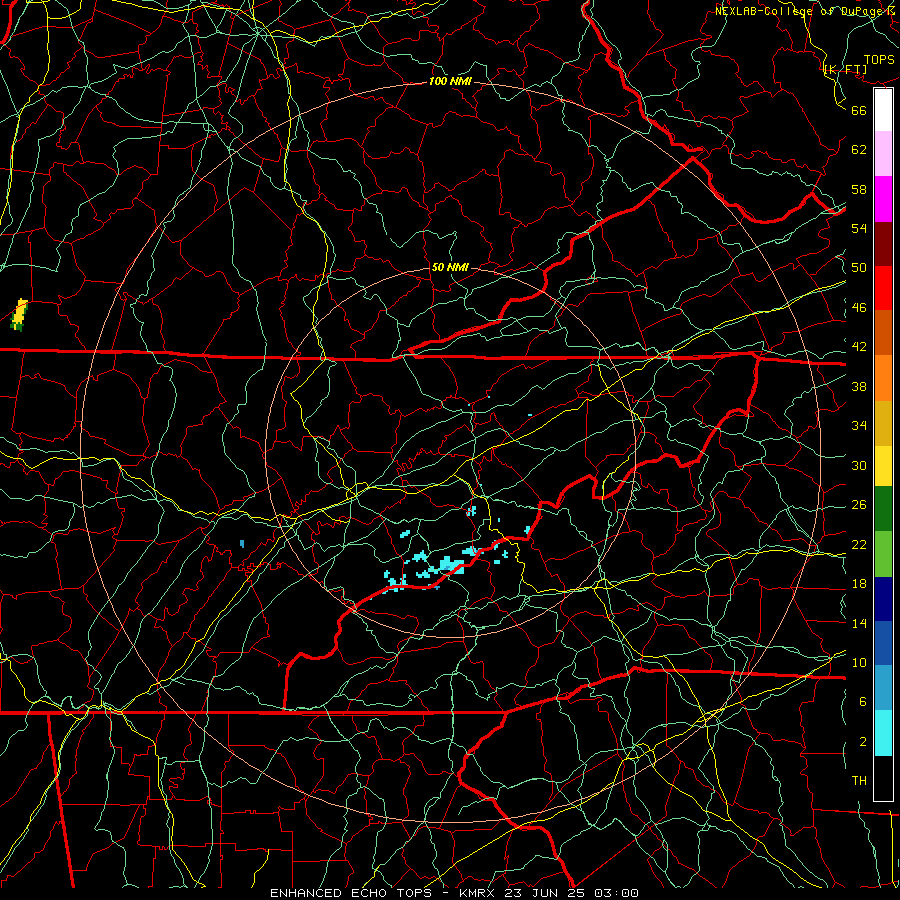Click the legend value "10"
Screen dimensions: 900x900
point(859,662)
